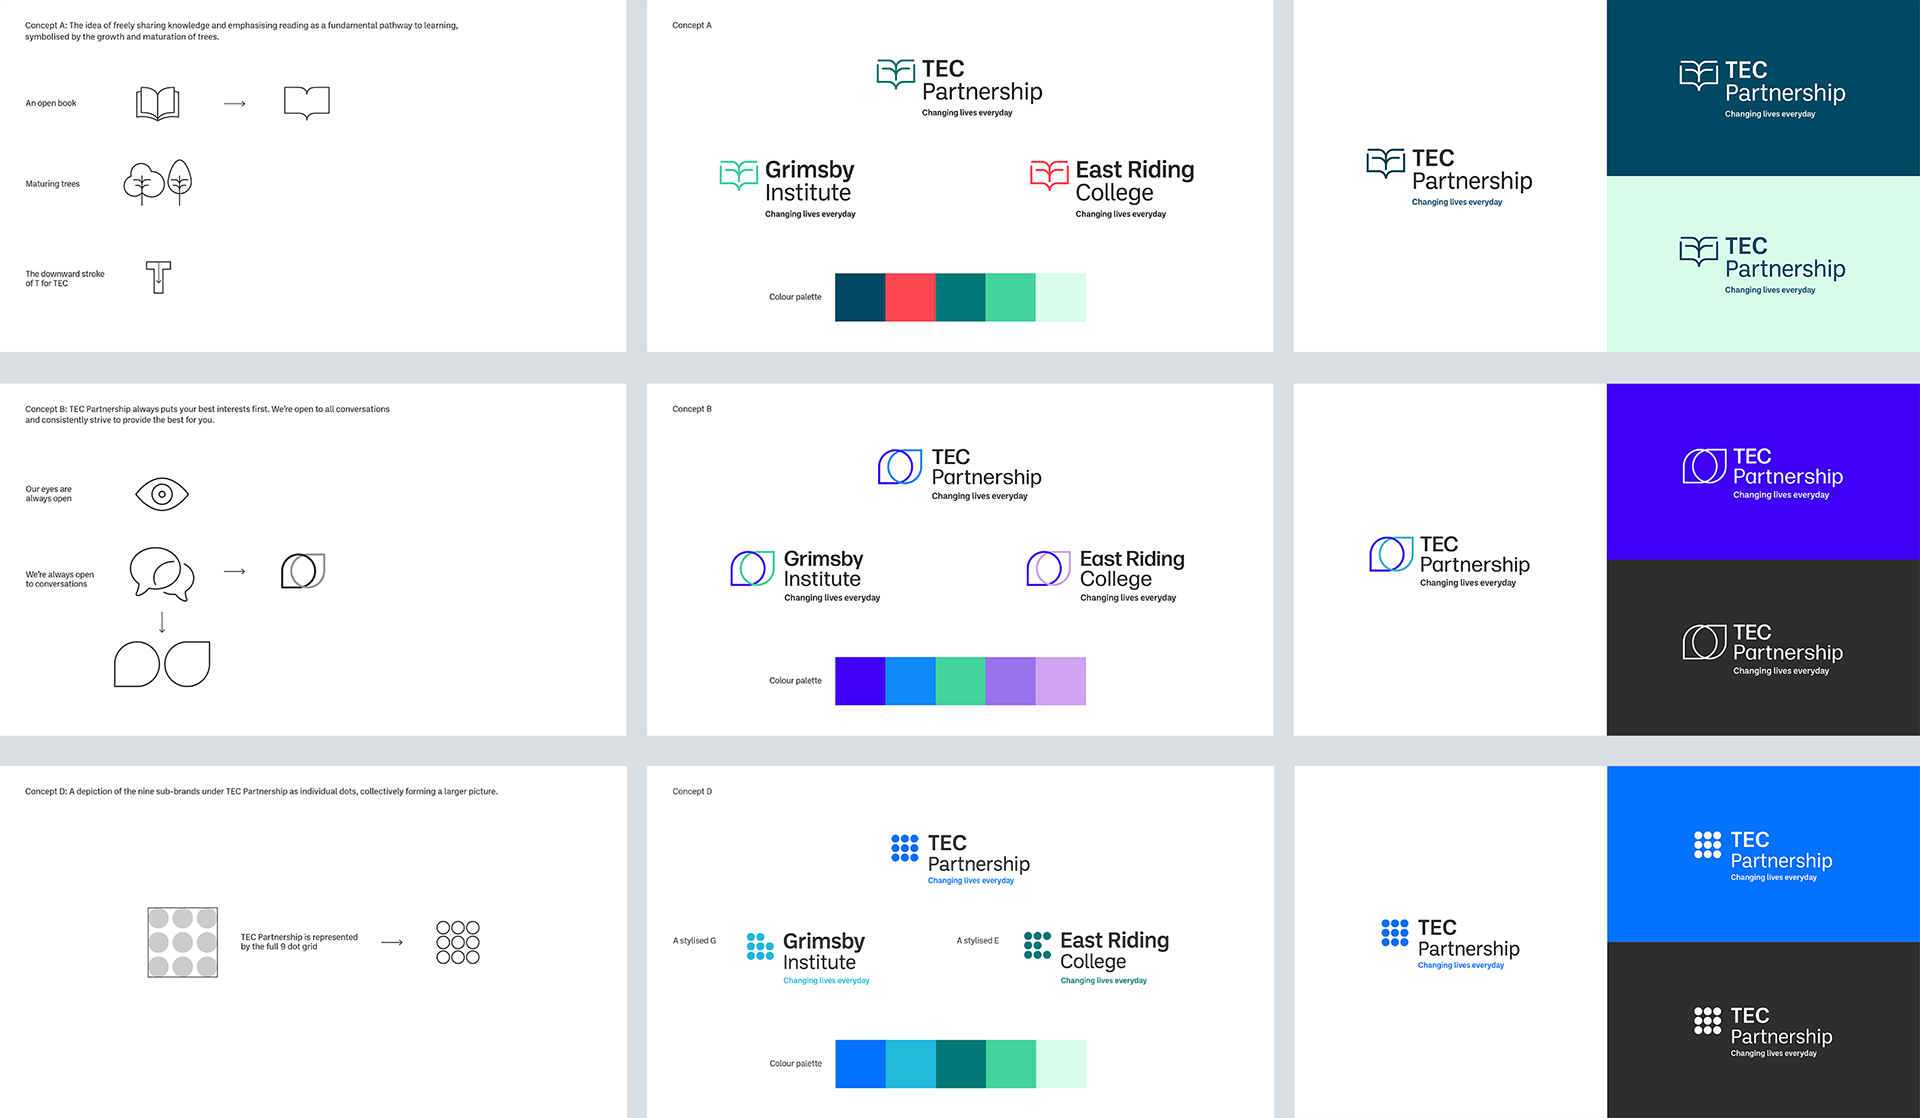Select the cyan swatch in Concept D palette
Image resolution: width=1920 pixels, height=1118 pixels.
pos(910,1064)
